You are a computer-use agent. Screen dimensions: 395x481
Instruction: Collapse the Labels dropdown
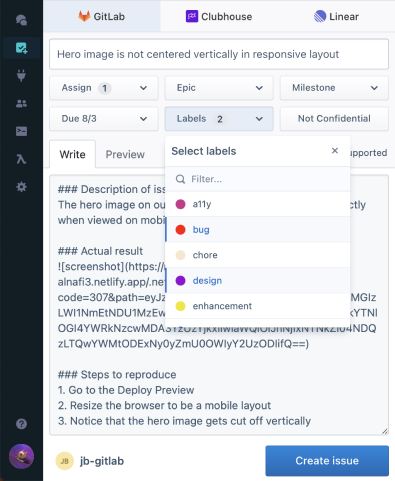click(x=219, y=119)
